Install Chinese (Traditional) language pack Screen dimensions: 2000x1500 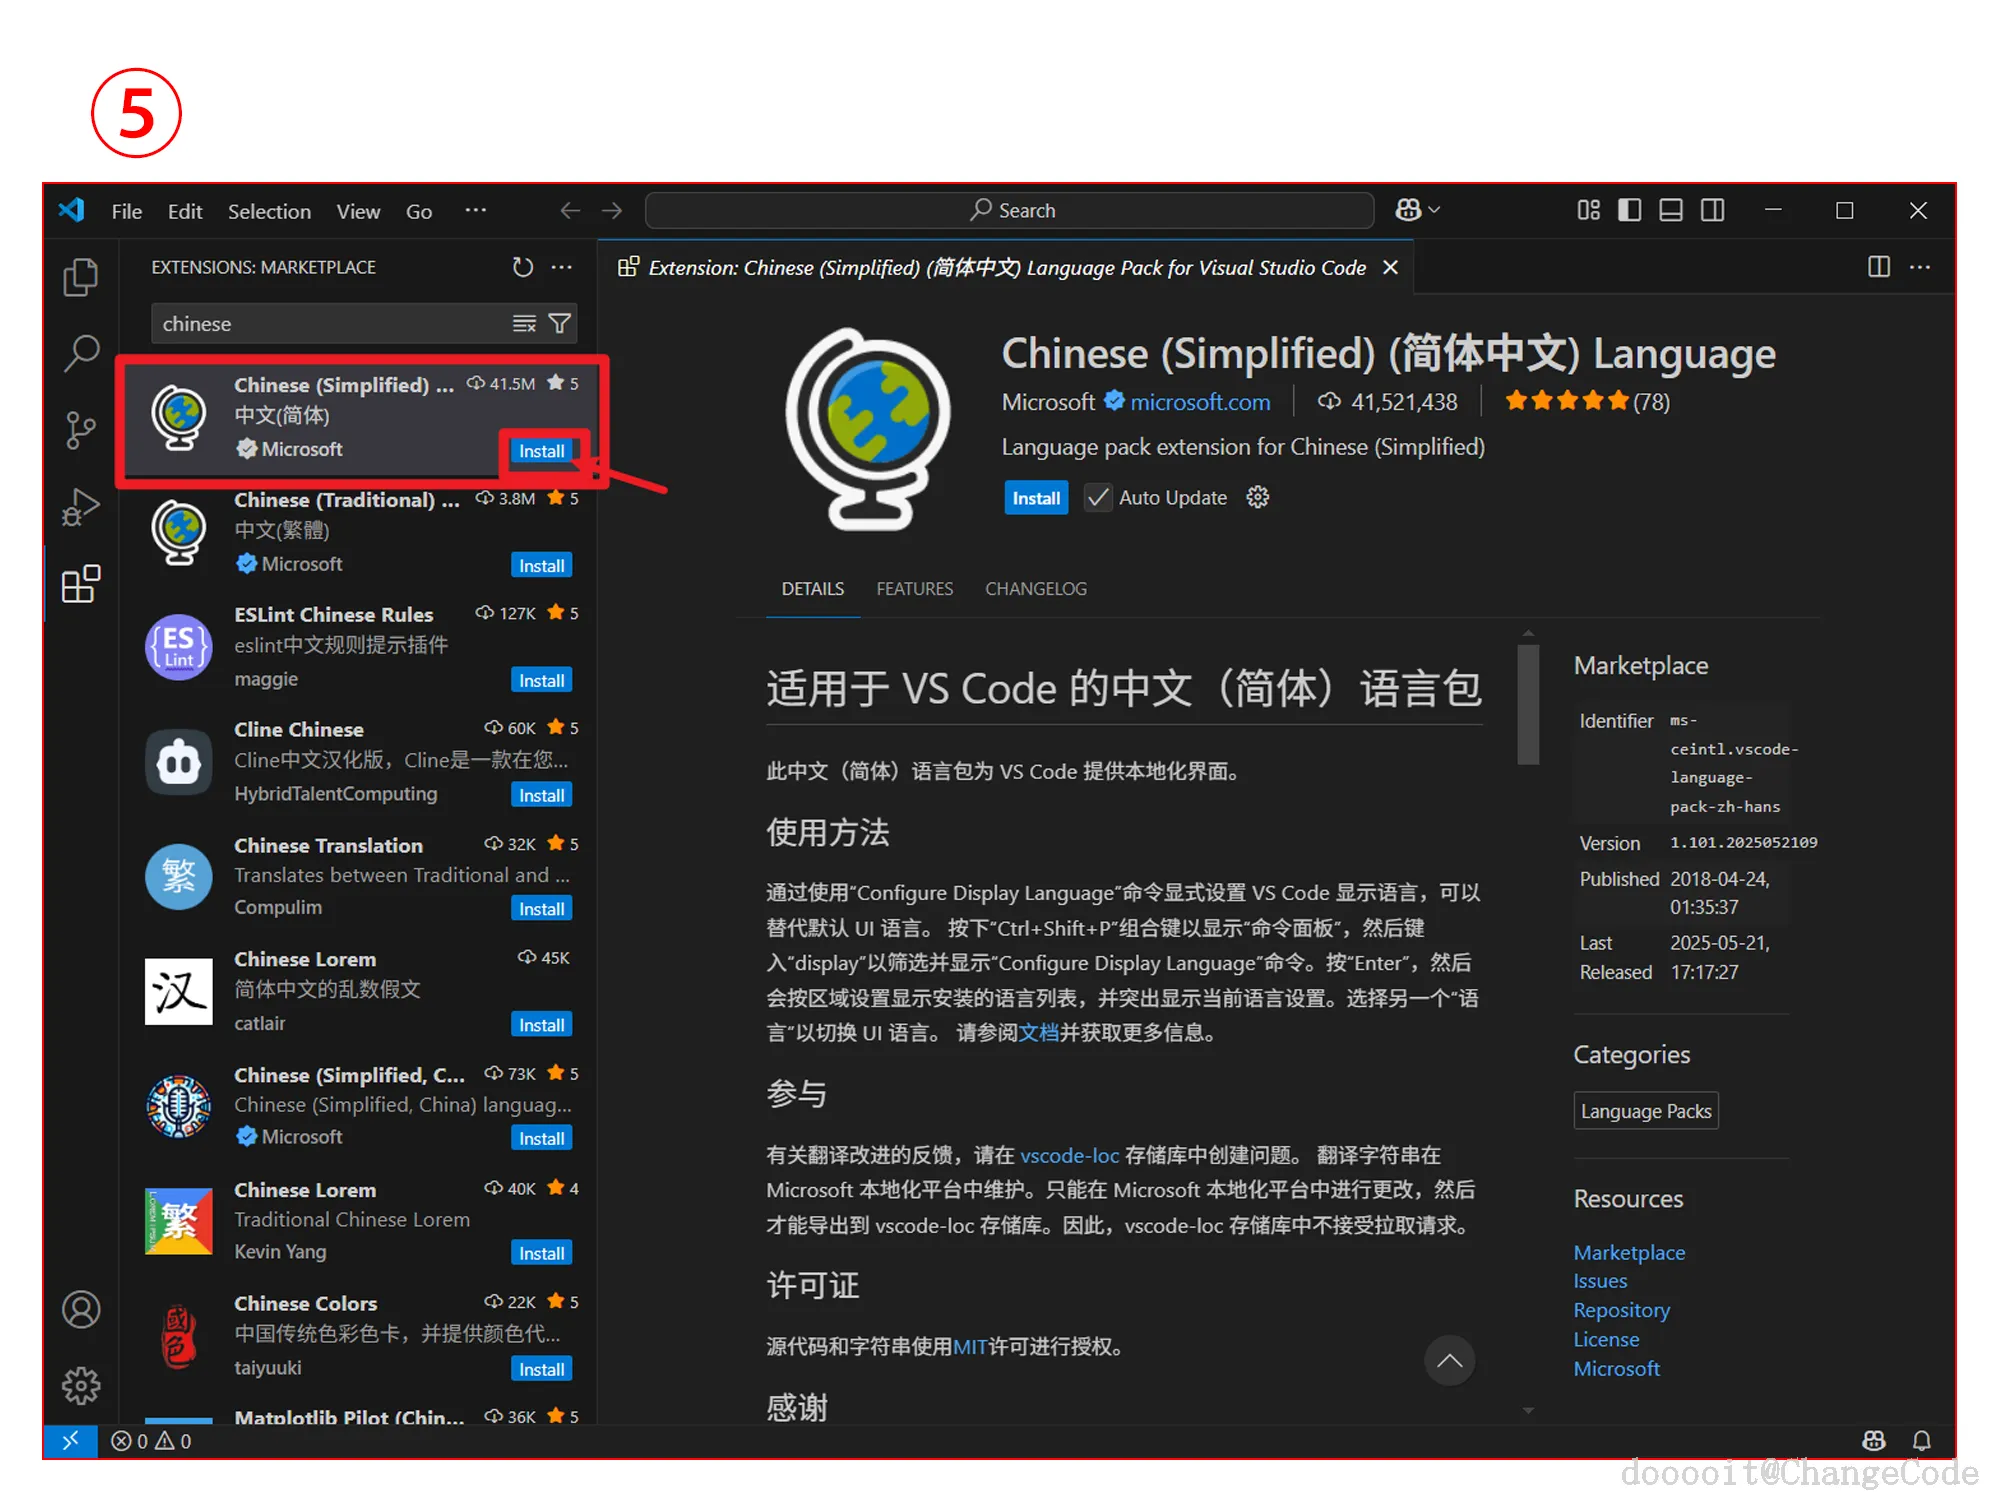pyautogui.click(x=541, y=566)
